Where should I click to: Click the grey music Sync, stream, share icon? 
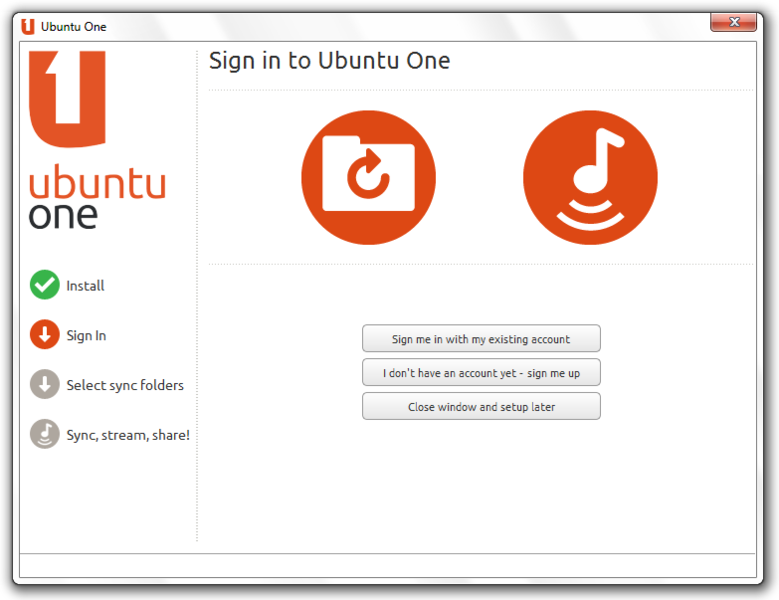45,434
